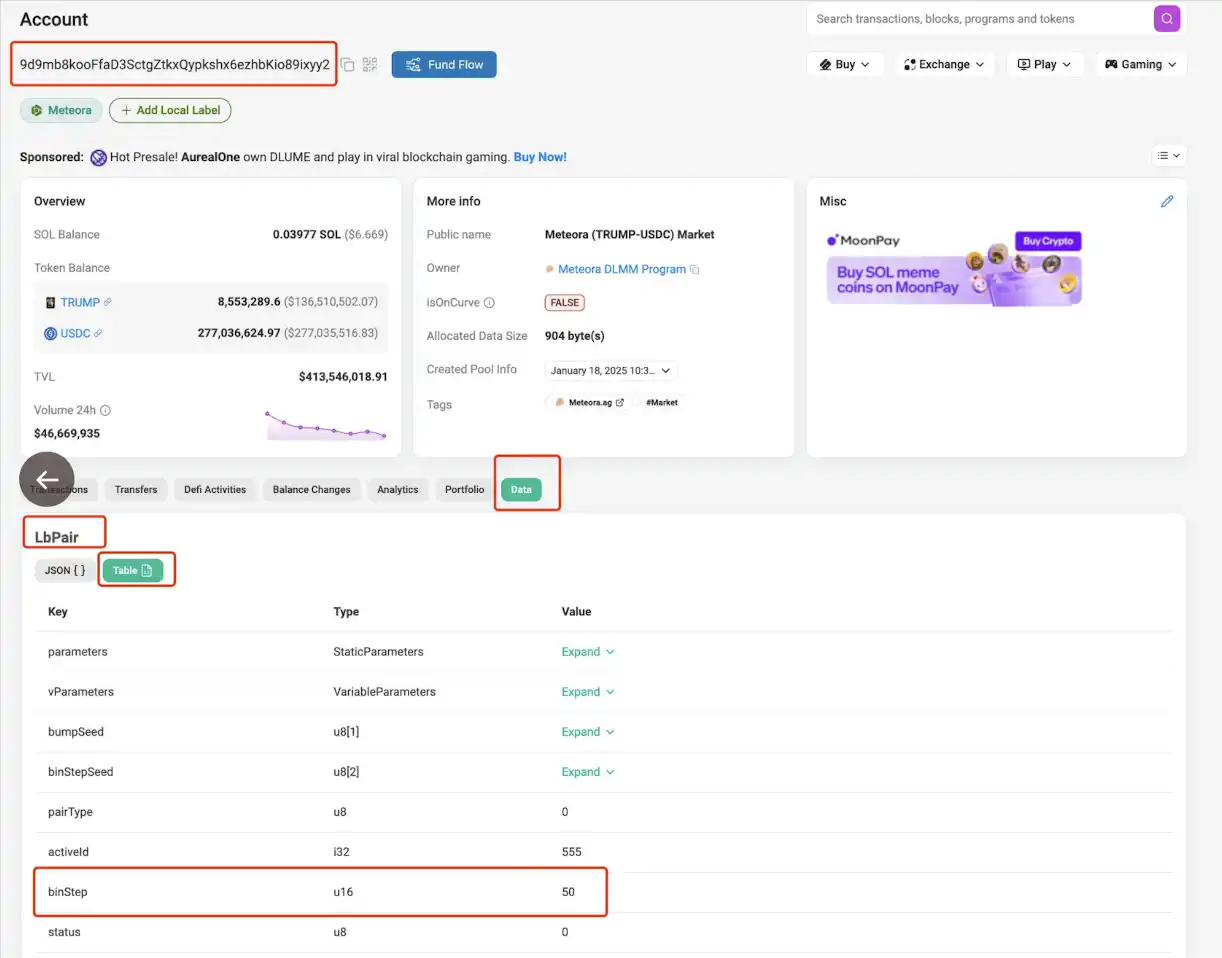The height and width of the screenshot is (958, 1222).
Task: Switch data view to JSON
Action: (64, 570)
